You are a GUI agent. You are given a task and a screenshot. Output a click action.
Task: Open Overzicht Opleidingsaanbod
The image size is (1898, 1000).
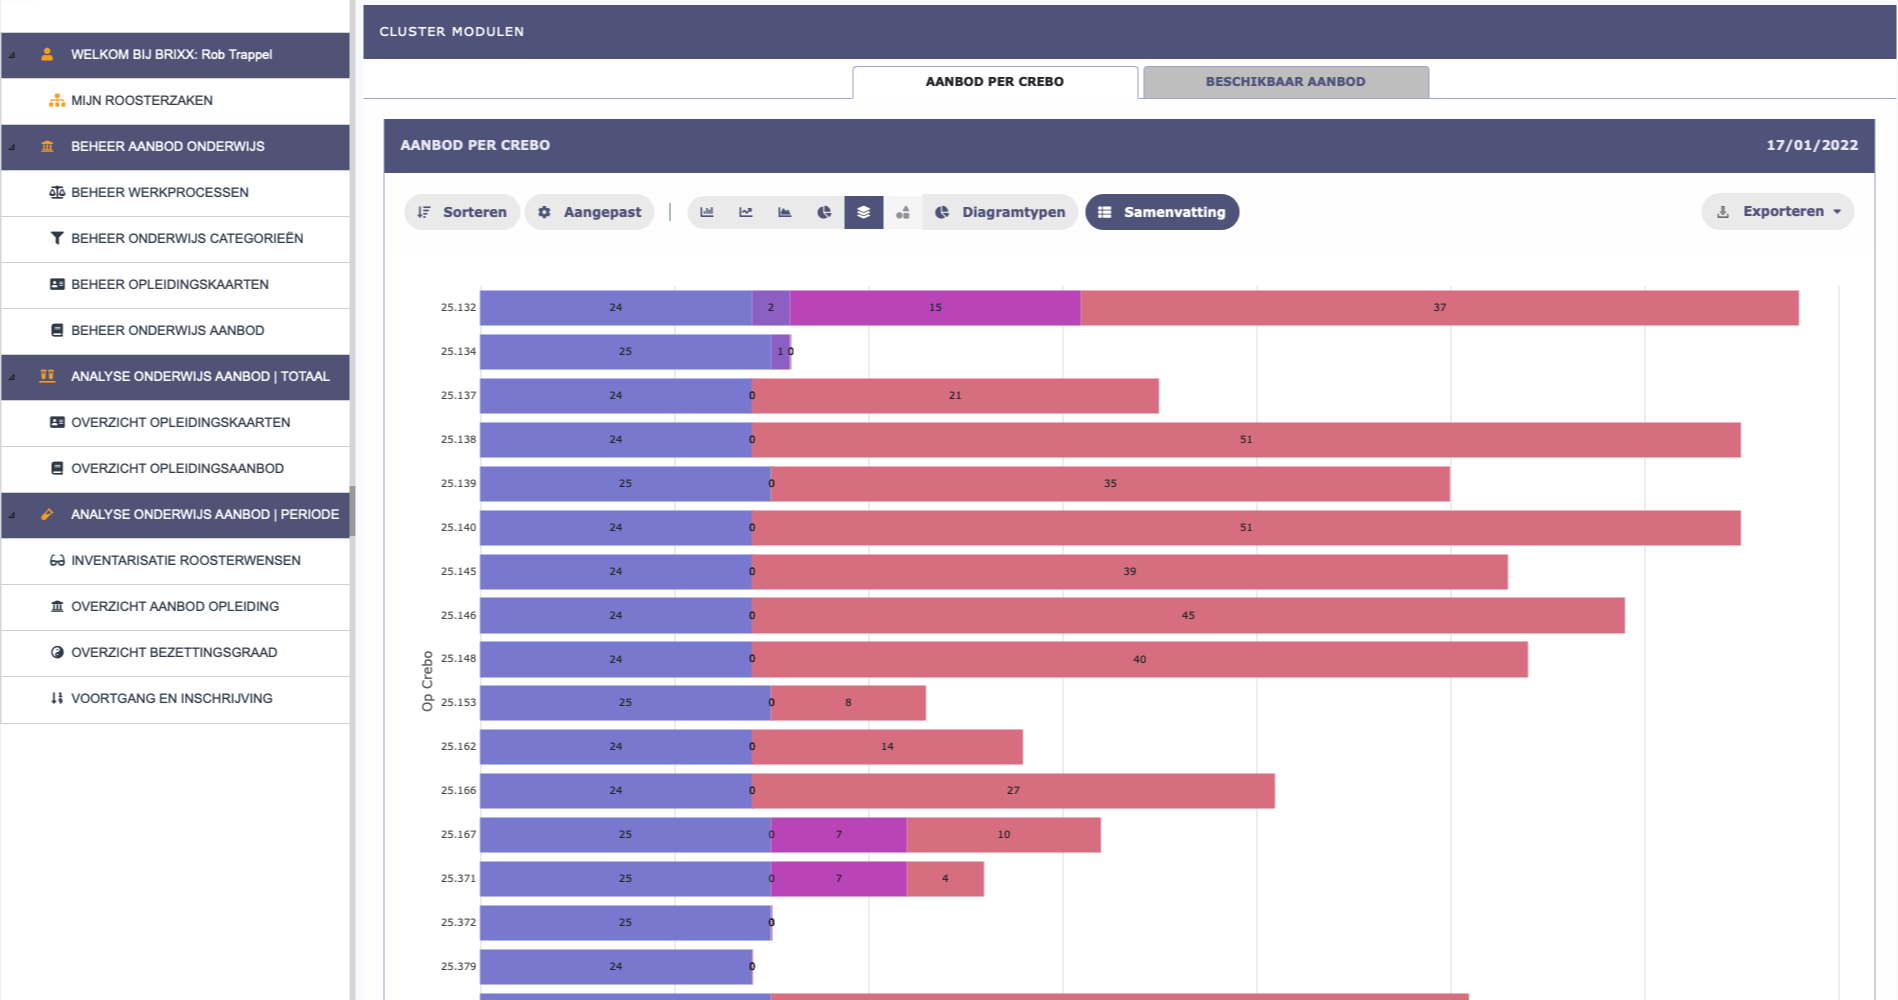point(176,469)
